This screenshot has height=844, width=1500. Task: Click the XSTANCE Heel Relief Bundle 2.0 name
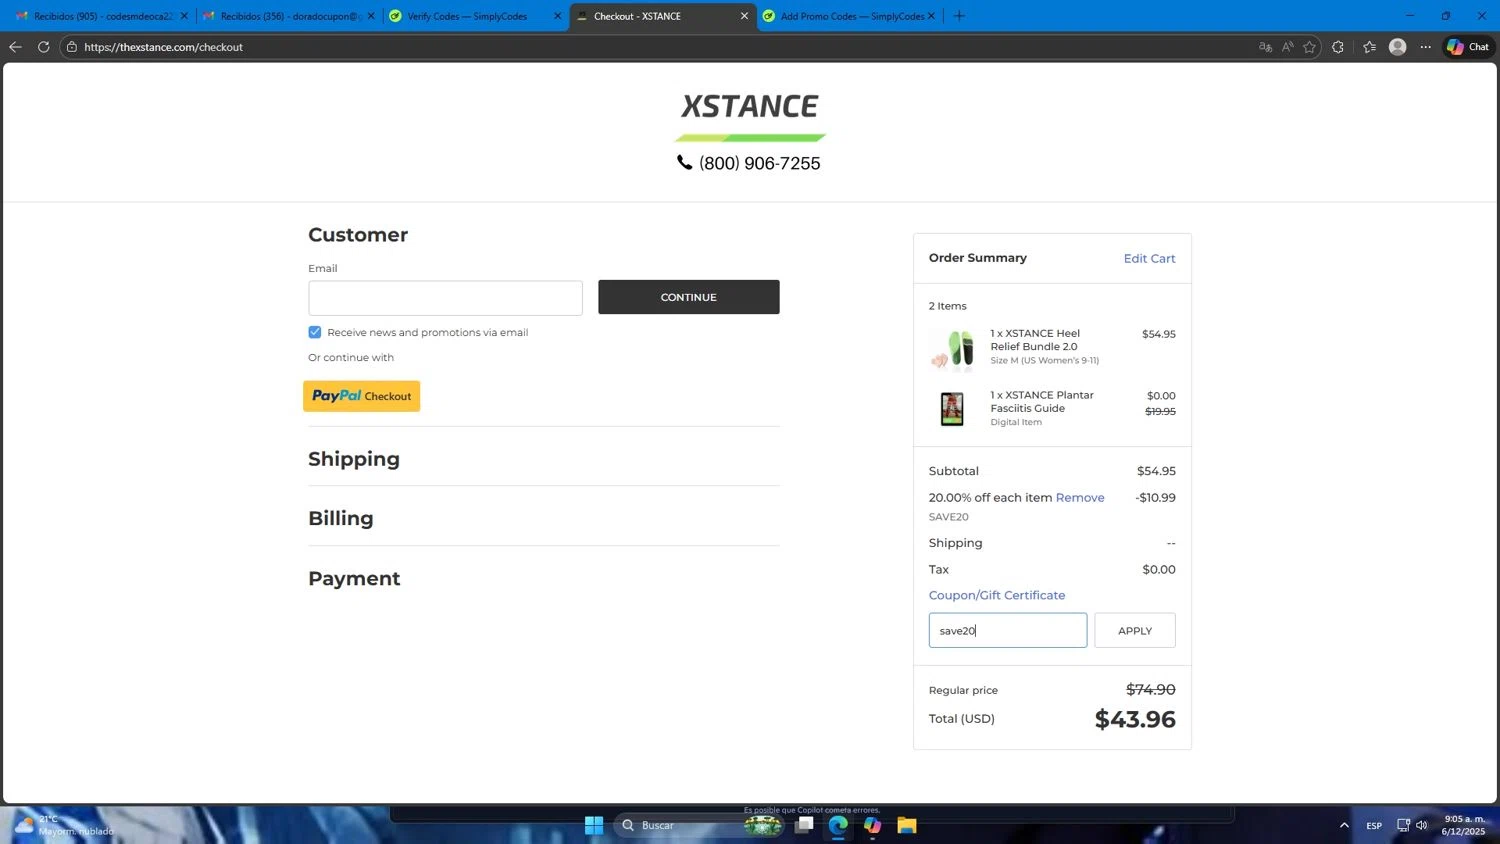coord(1035,340)
